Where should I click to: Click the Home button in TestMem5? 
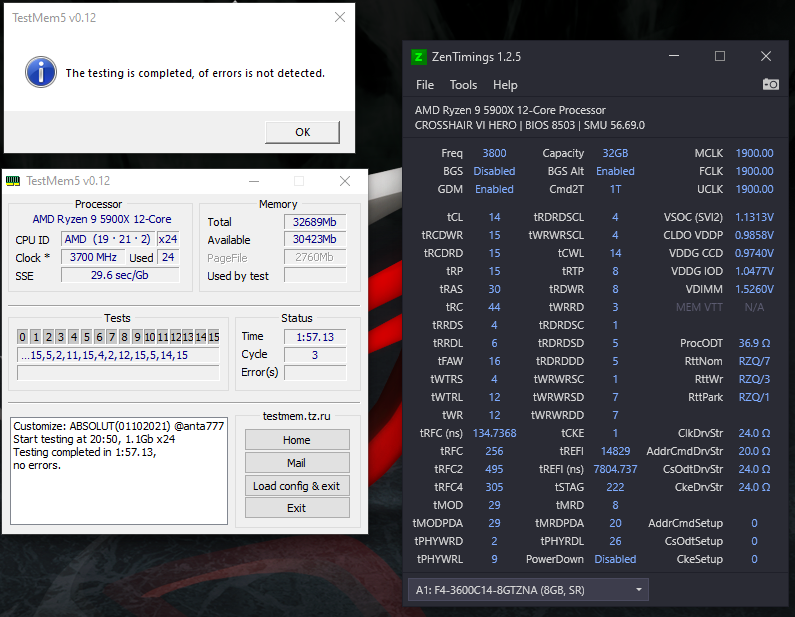[x=297, y=440]
